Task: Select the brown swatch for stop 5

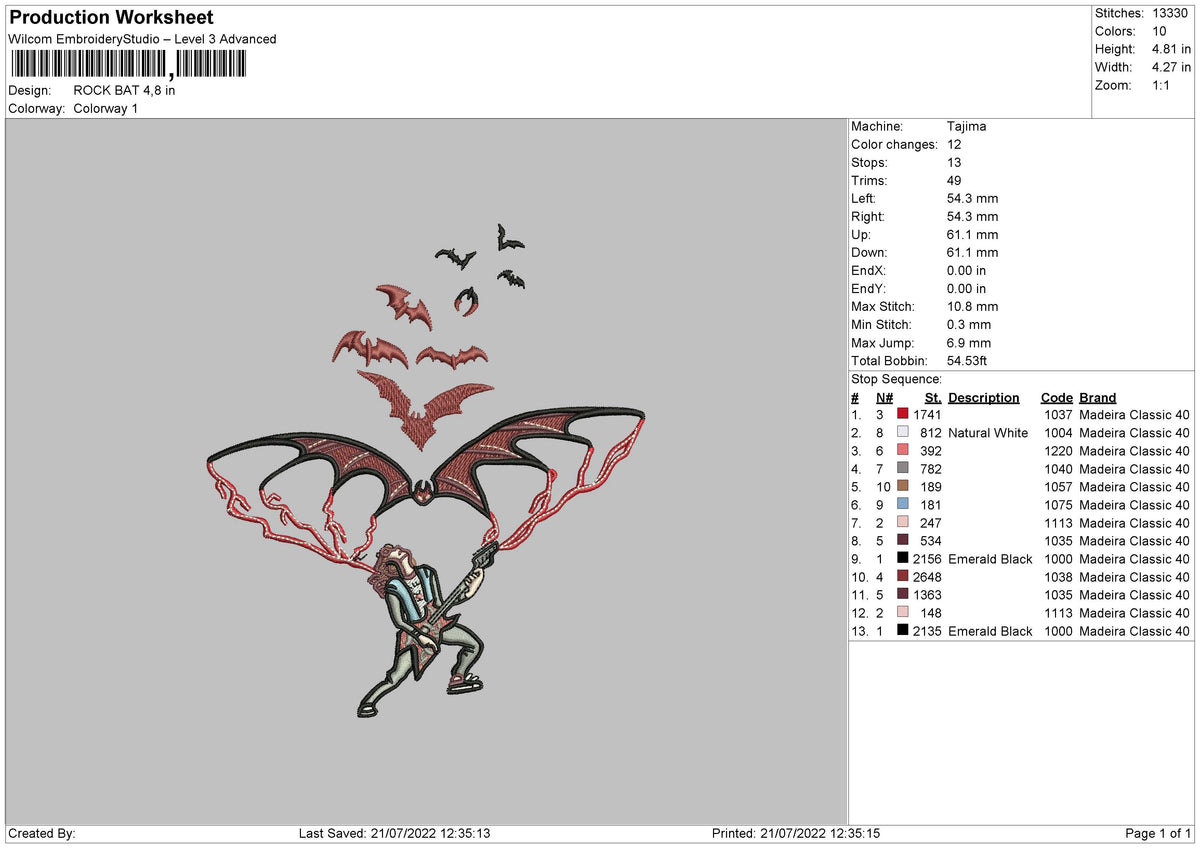Action: [x=903, y=487]
